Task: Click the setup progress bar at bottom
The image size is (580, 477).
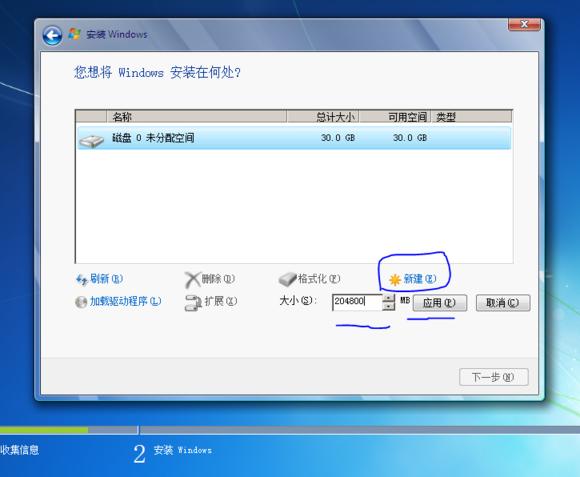Action: (290, 430)
